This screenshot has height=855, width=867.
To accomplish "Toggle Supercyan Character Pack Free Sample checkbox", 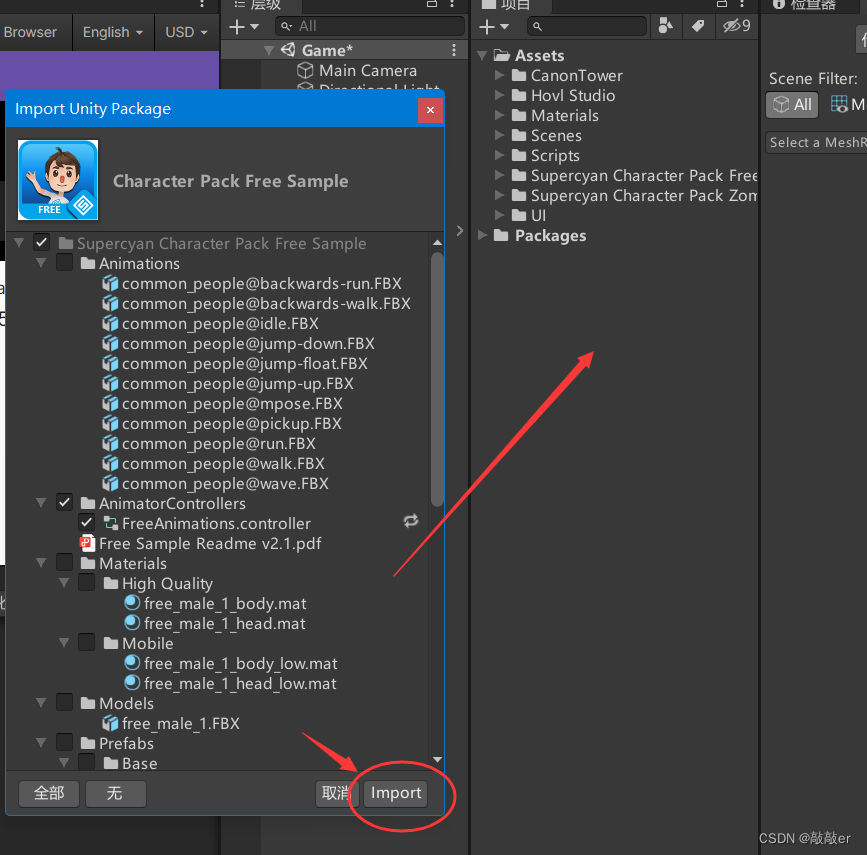I will [41, 243].
